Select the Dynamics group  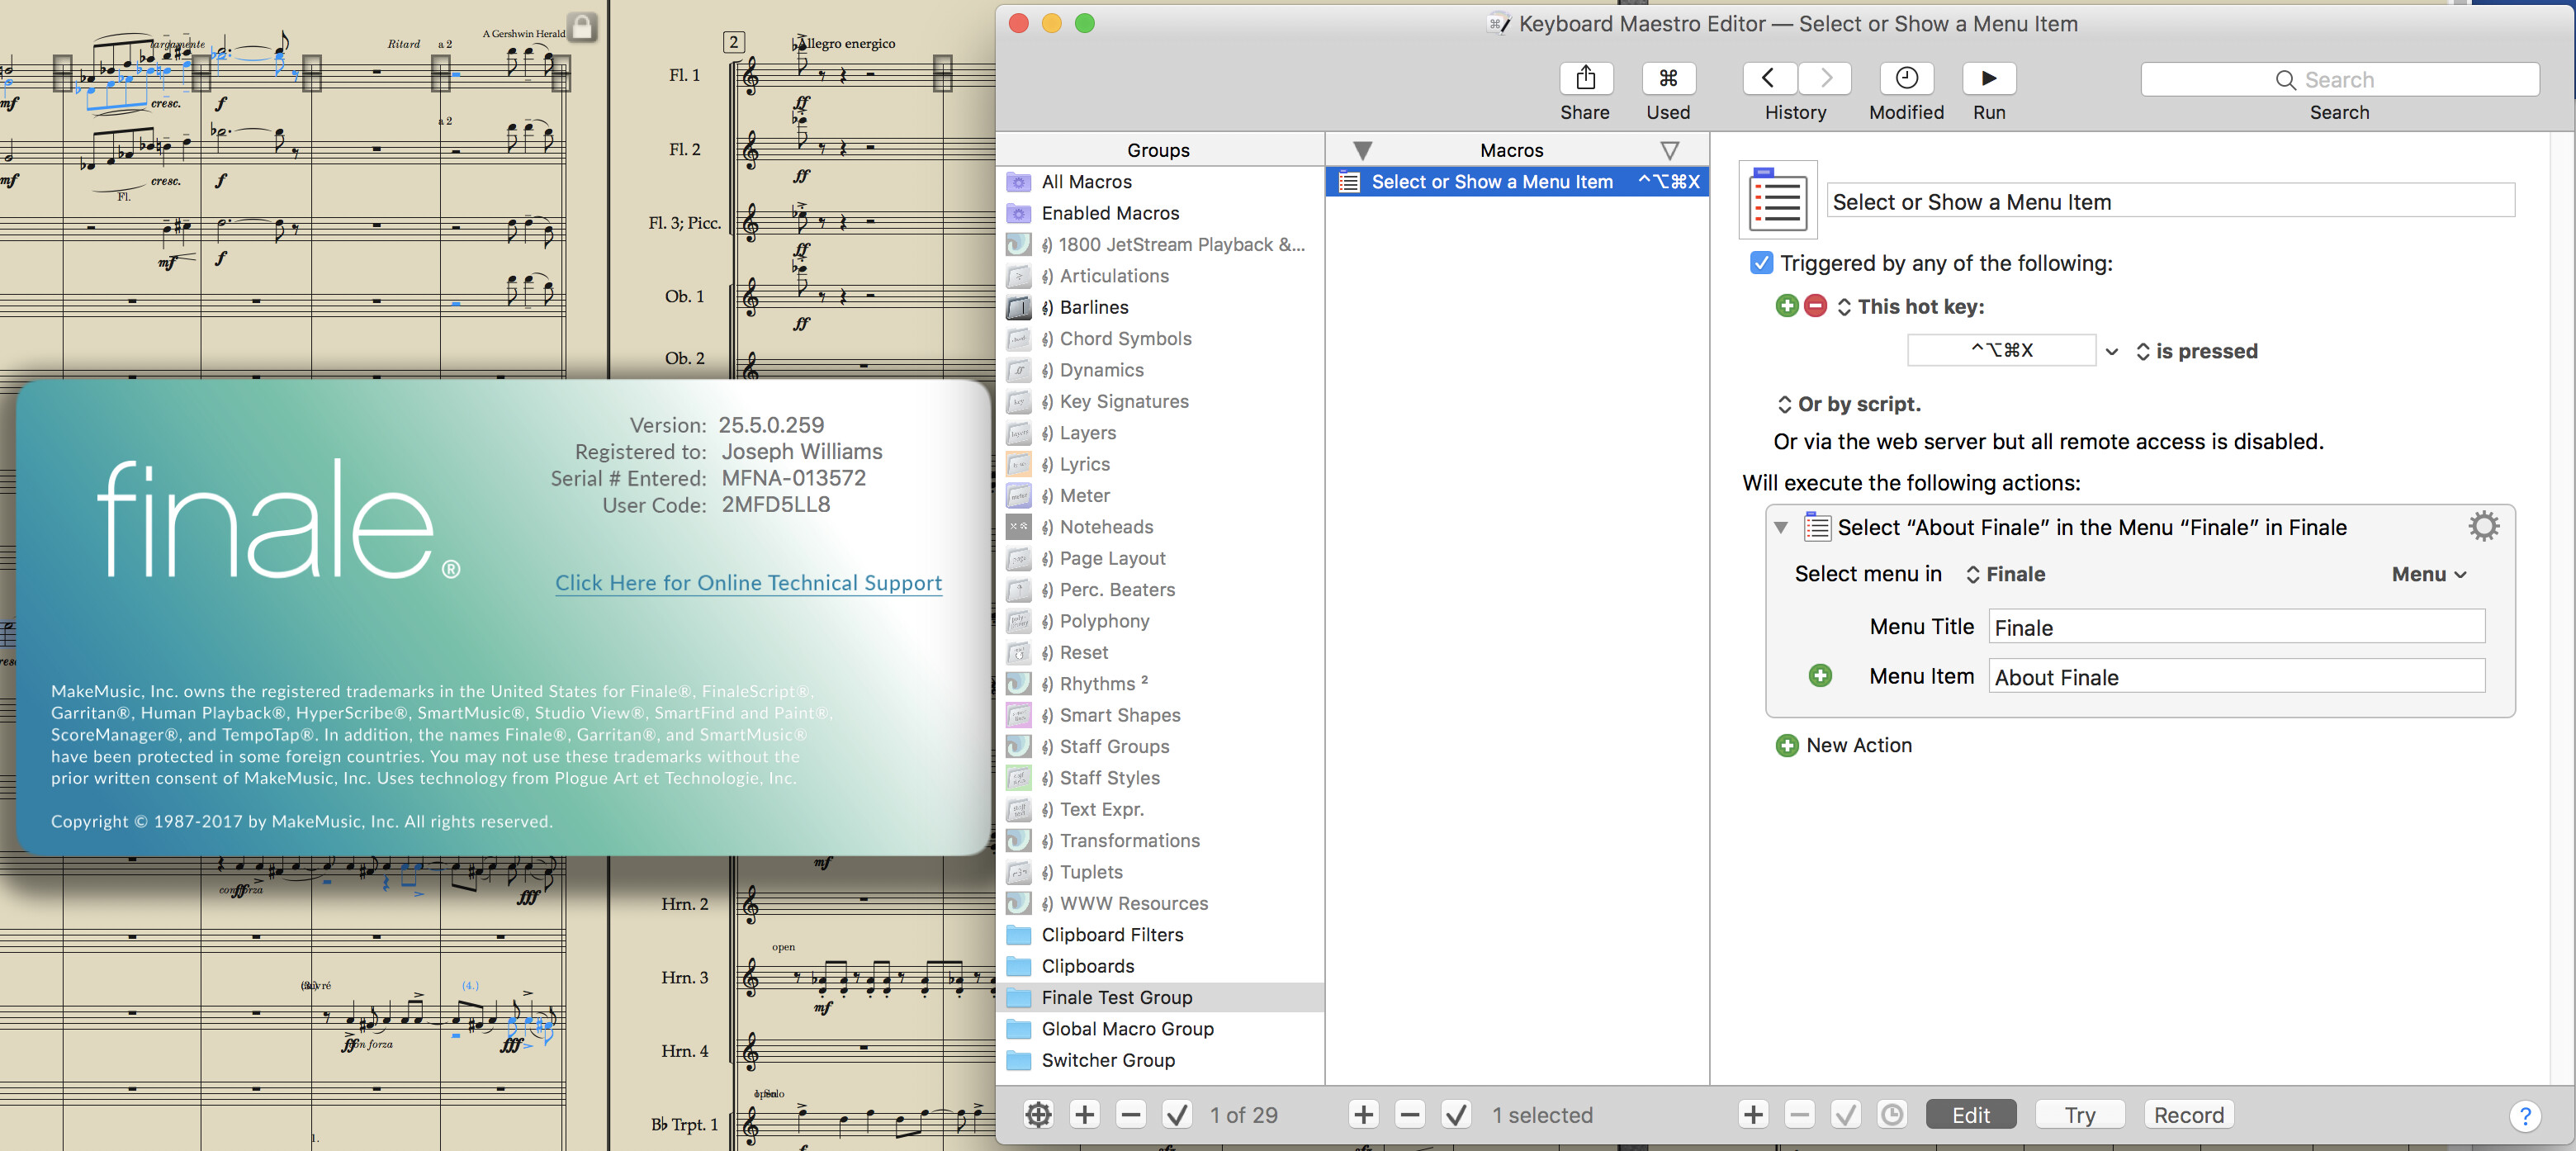pos(1160,370)
